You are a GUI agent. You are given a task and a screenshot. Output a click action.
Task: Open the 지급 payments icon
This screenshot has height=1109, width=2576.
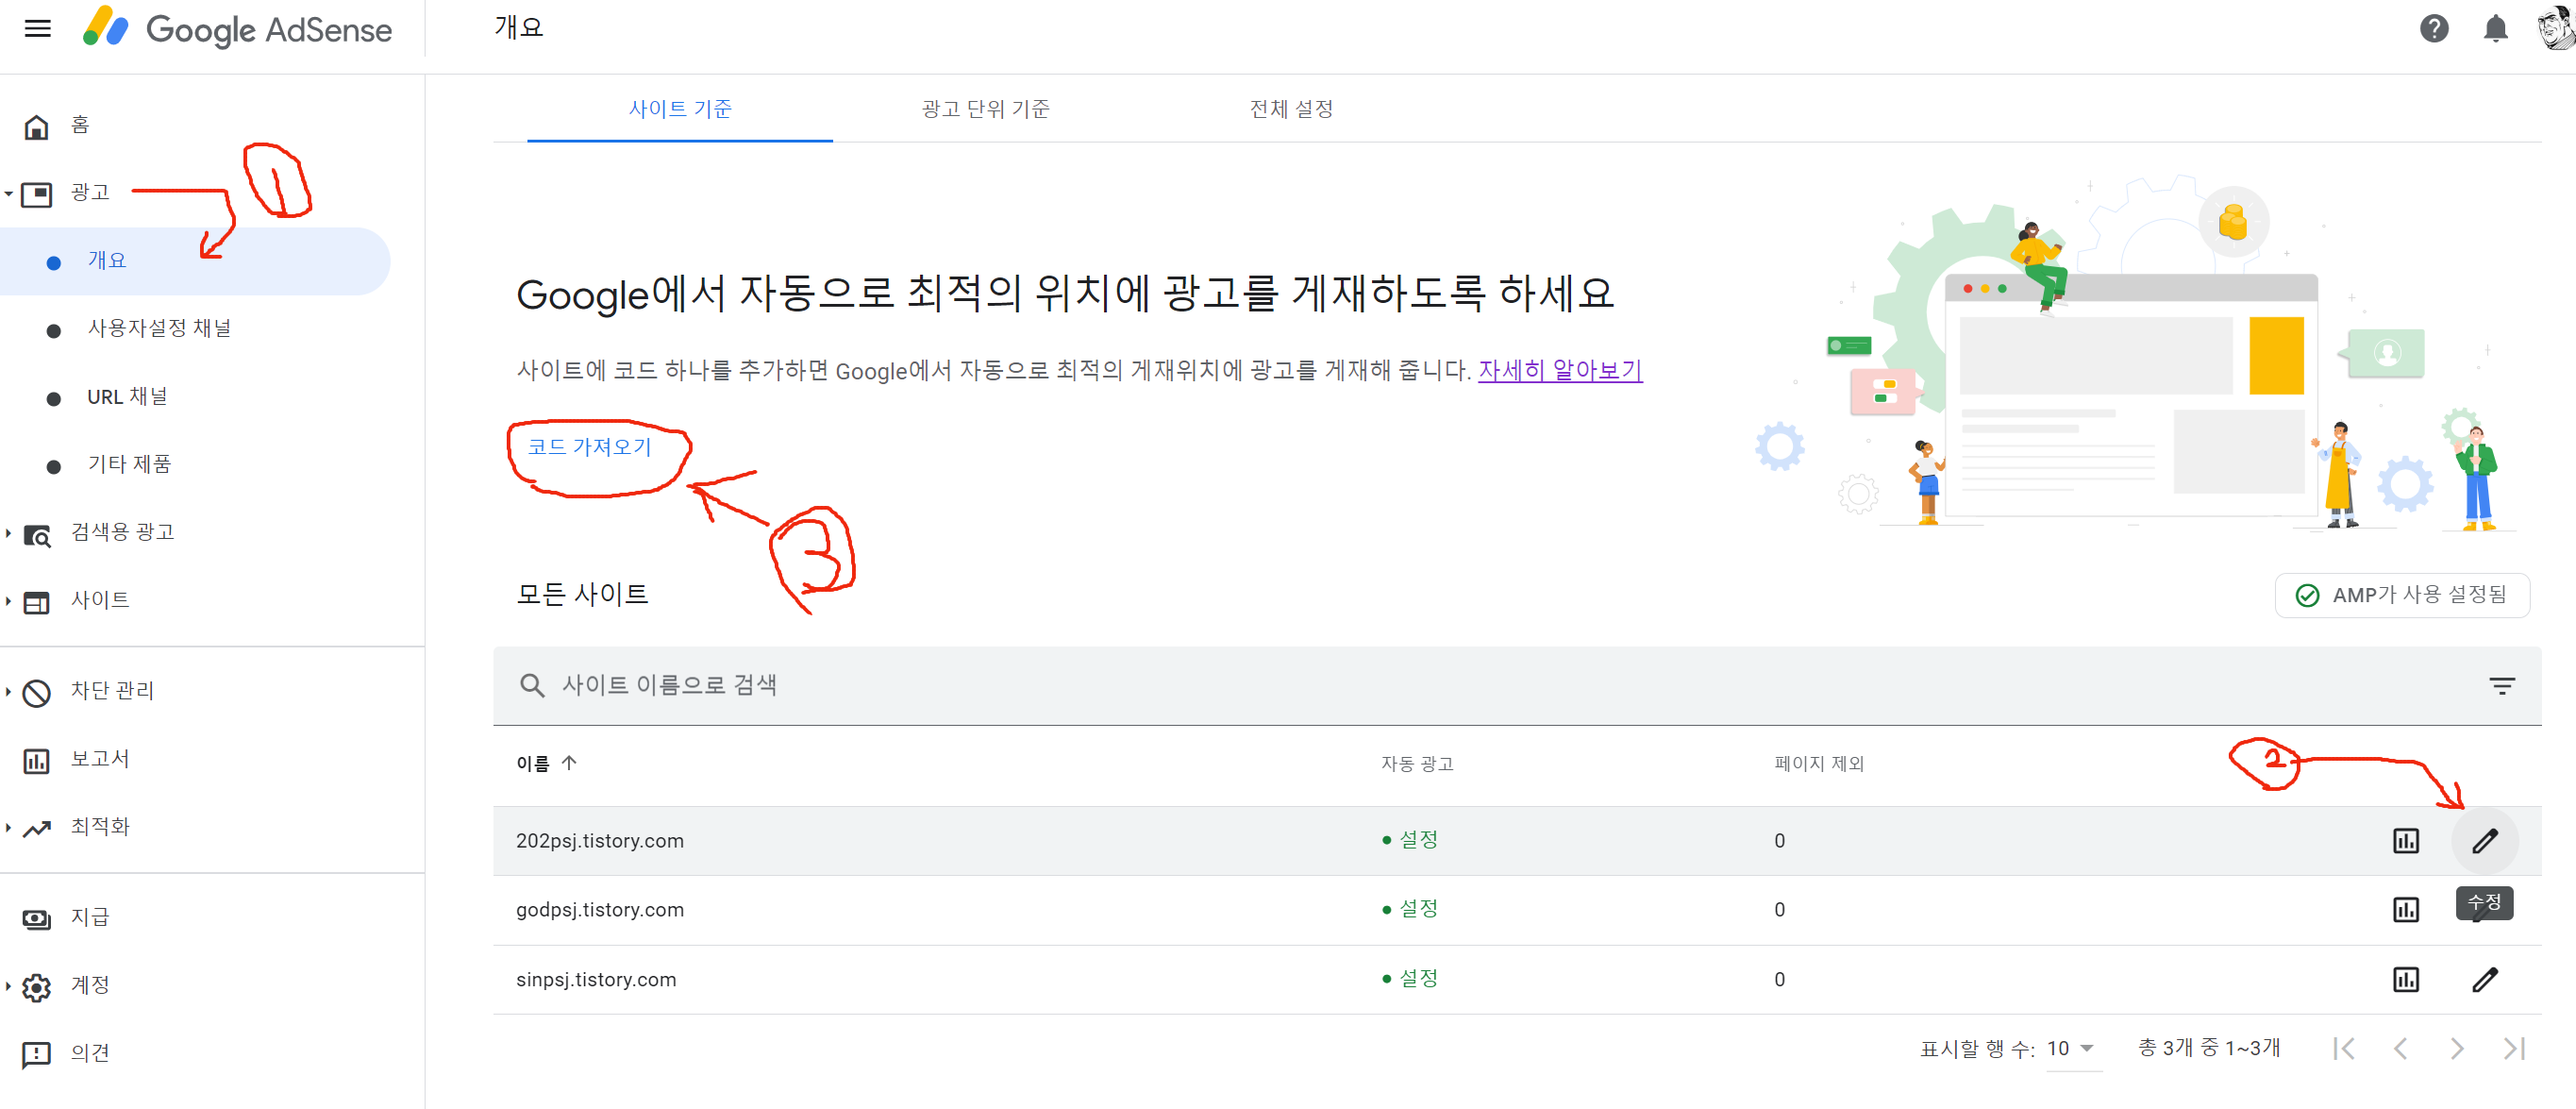pyautogui.click(x=37, y=919)
